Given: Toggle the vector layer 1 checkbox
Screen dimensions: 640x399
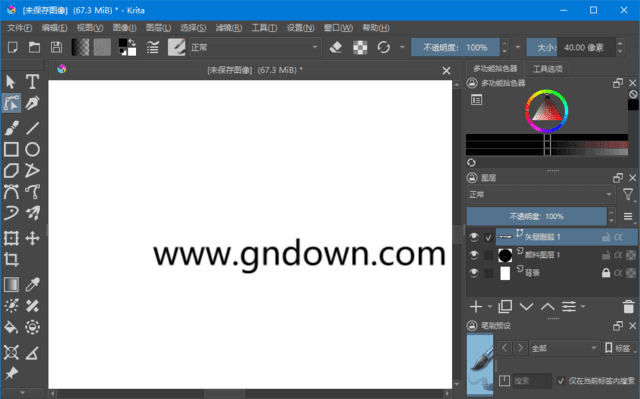Looking at the screenshot, I should [488, 237].
